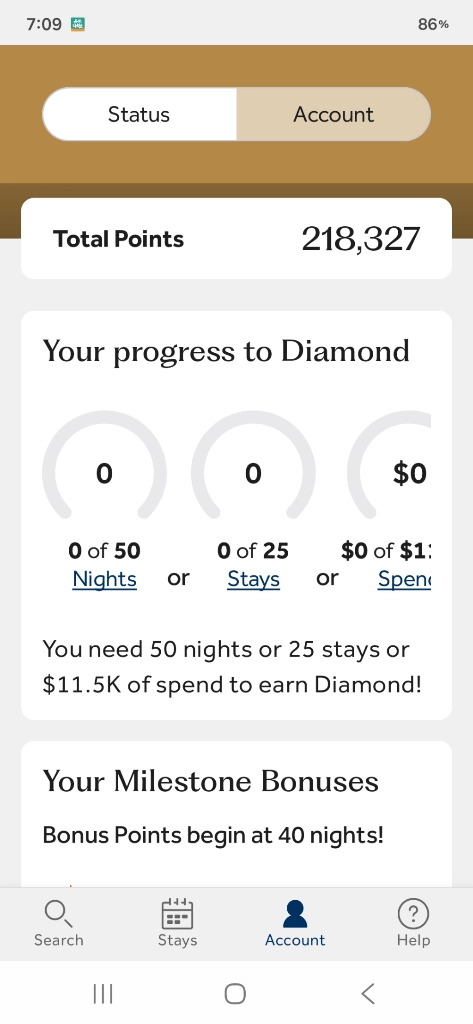Screen dimensions: 473x1024
Task: Tap the Android recent apps icon
Action: (x=103, y=994)
